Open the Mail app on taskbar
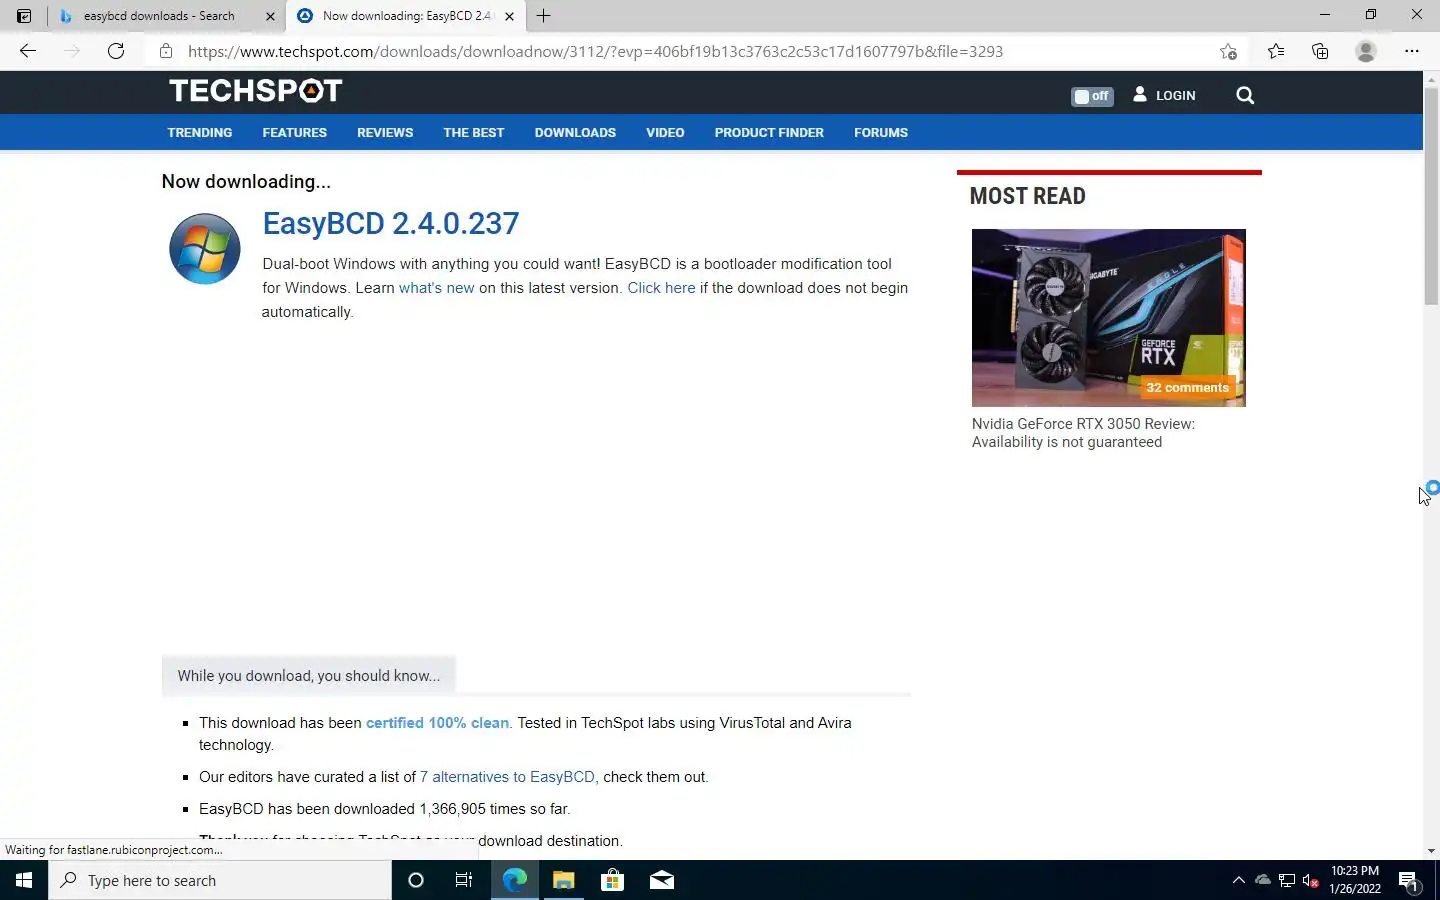 pyautogui.click(x=662, y=880)
